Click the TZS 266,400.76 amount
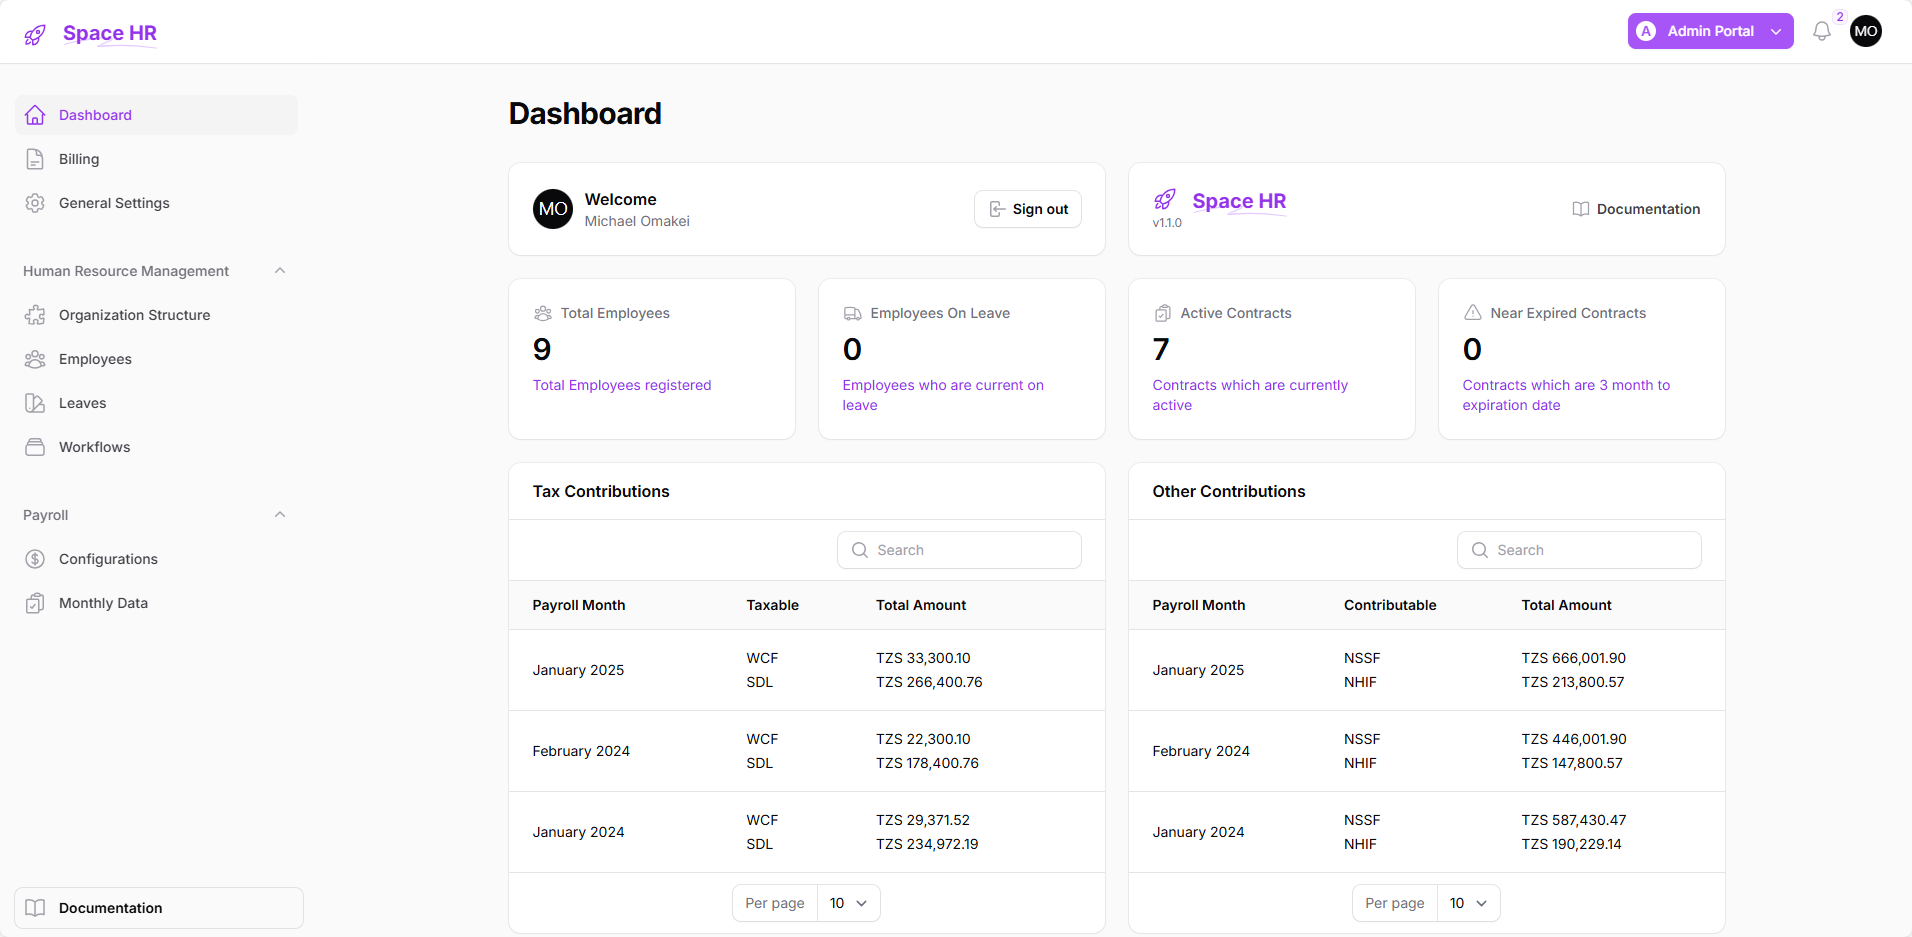Screen dimensions: 1912x937 929,682
